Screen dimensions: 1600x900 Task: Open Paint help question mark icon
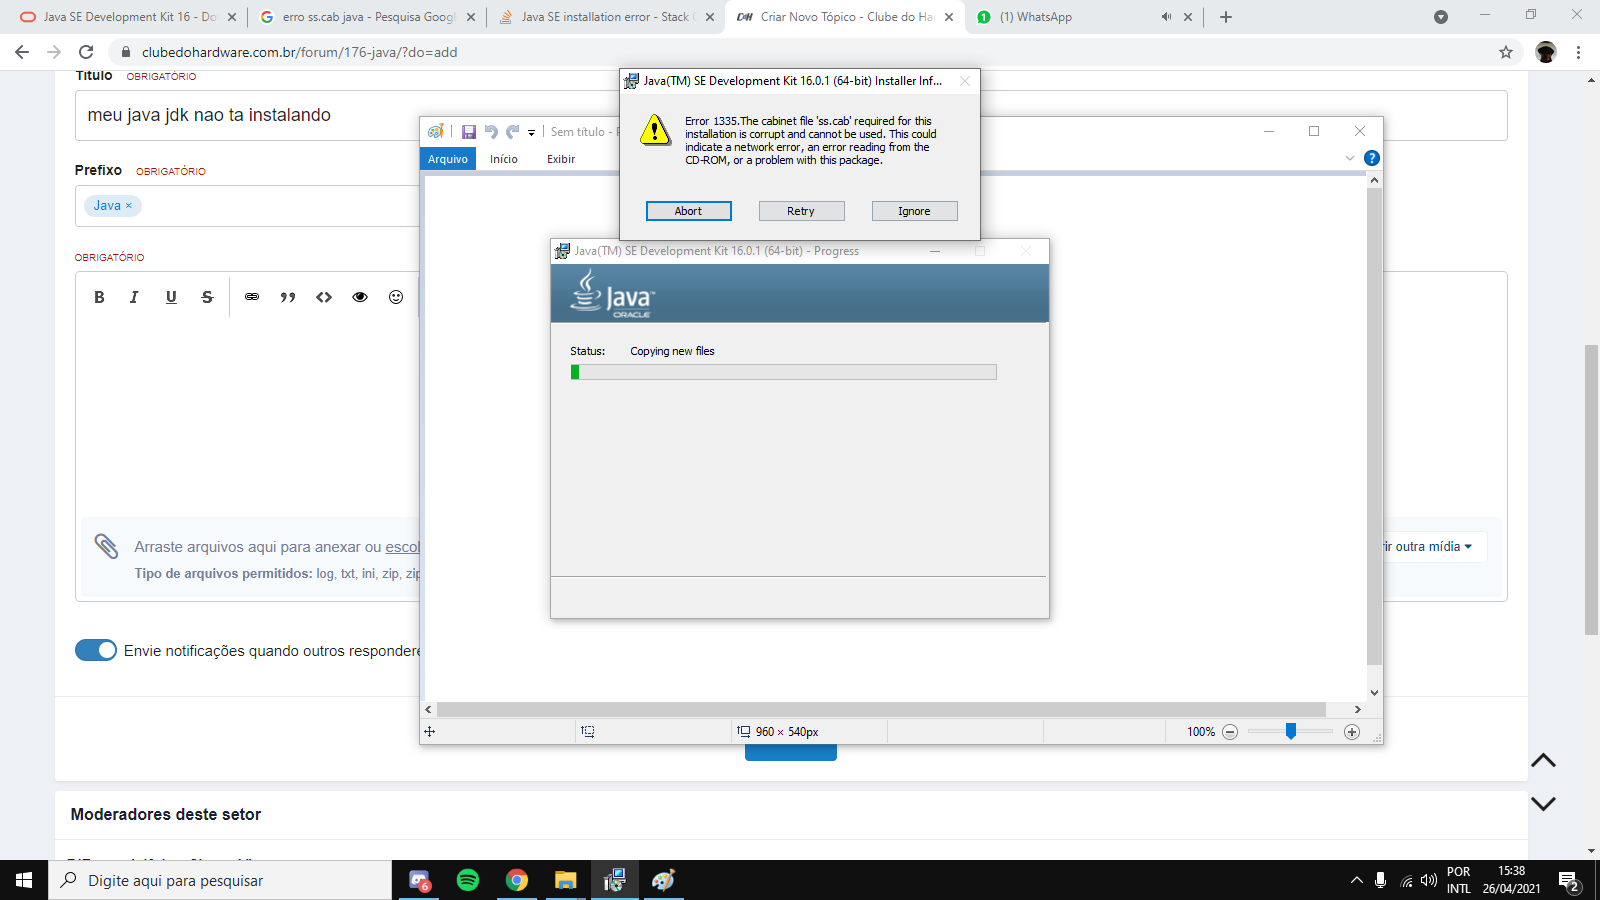(x=1372, y=158)
